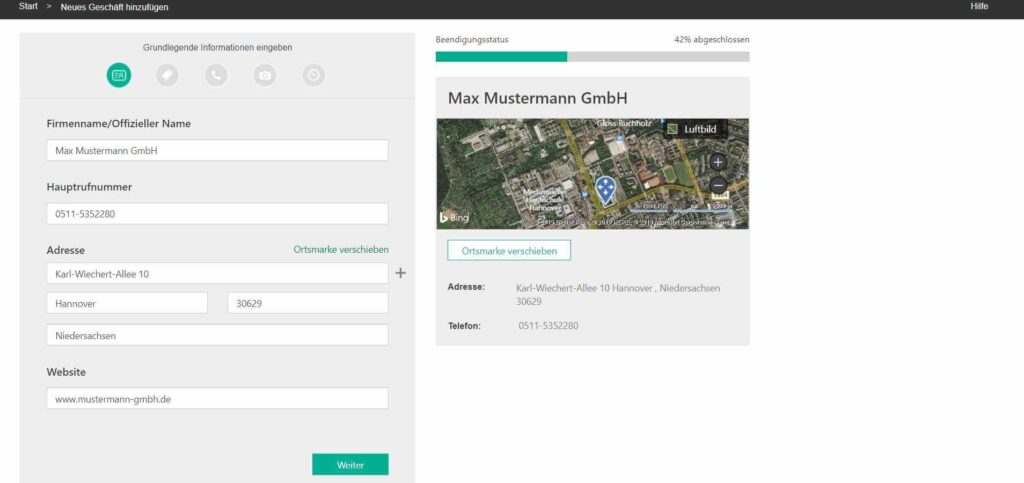This screenshot has height=483, width=1024.
Task: Click the 42% abgeschlossen text
Action: click(712, 39)
